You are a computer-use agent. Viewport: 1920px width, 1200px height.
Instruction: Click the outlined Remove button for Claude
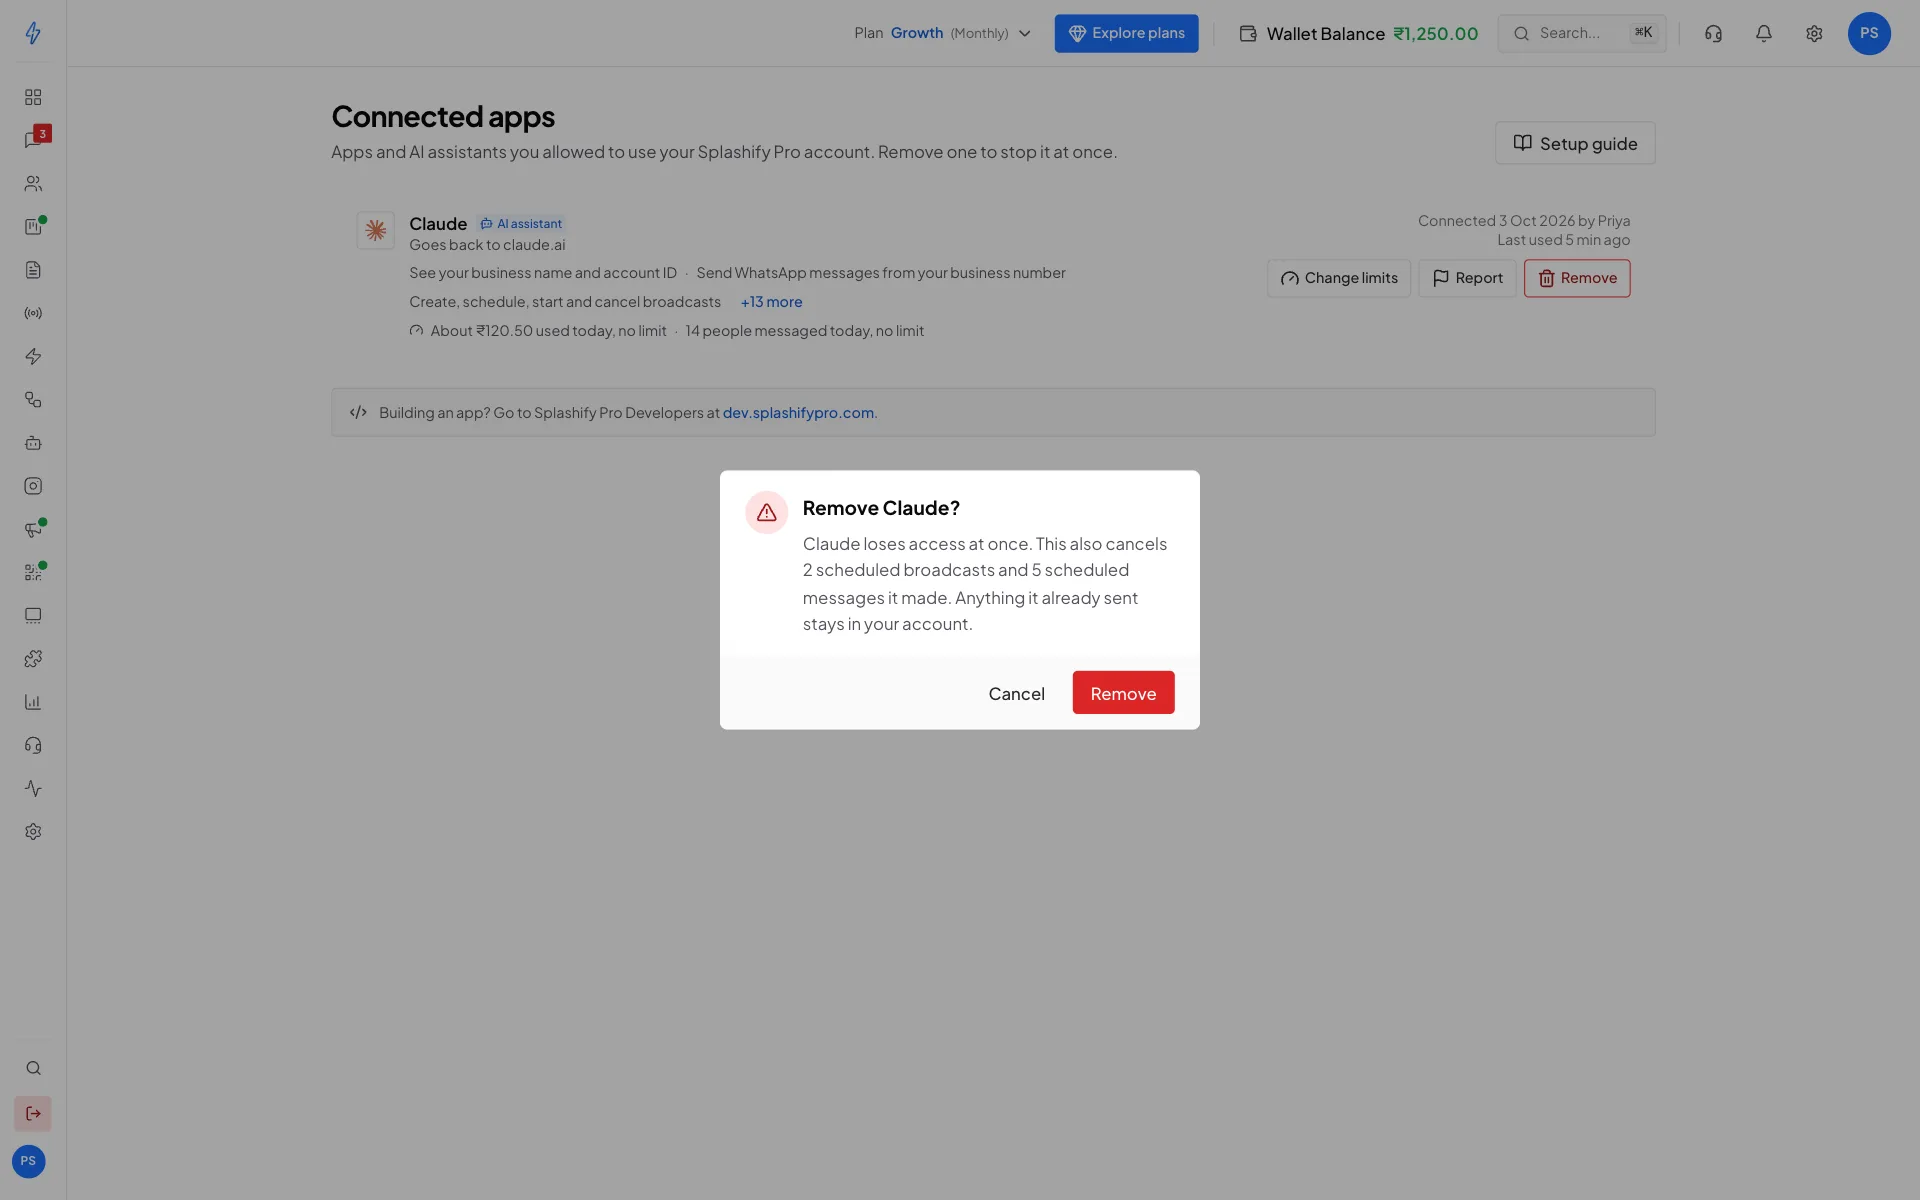point(1577,278)
